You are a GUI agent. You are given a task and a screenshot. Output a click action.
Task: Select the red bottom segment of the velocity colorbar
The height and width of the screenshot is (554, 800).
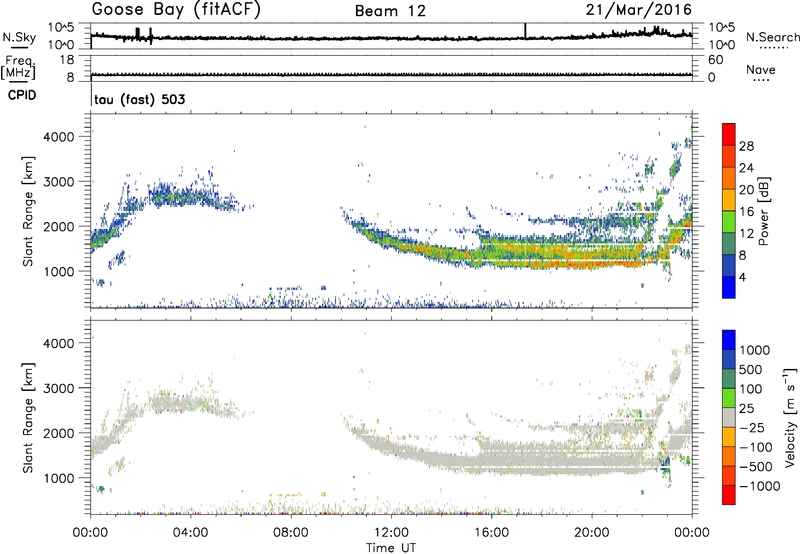click(x=729, y=495)
